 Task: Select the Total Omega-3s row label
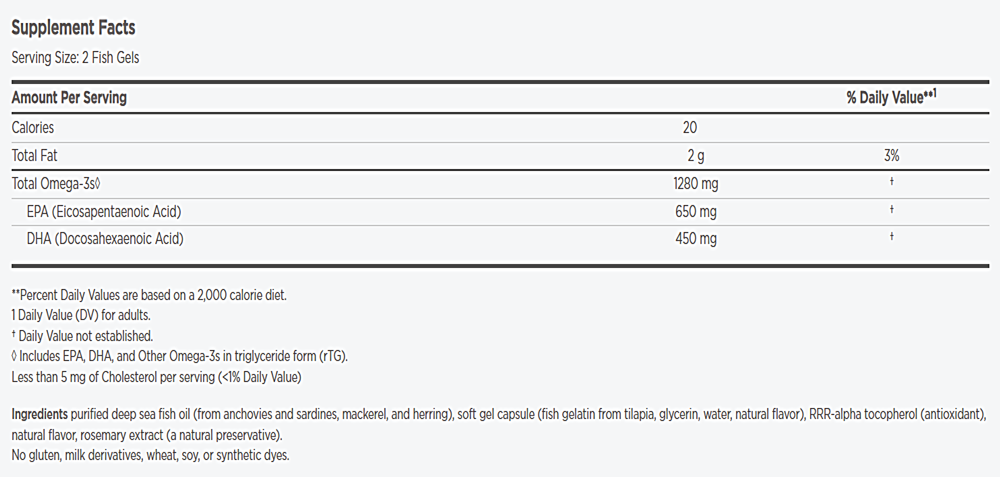tap(58, 184)
